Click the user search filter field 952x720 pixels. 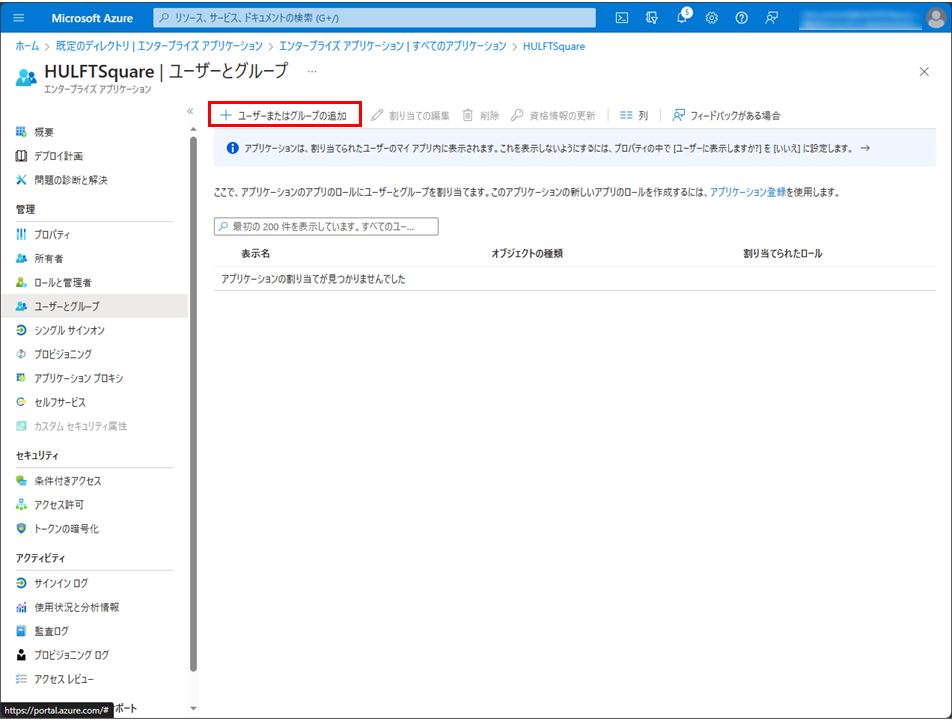point(327,227)
